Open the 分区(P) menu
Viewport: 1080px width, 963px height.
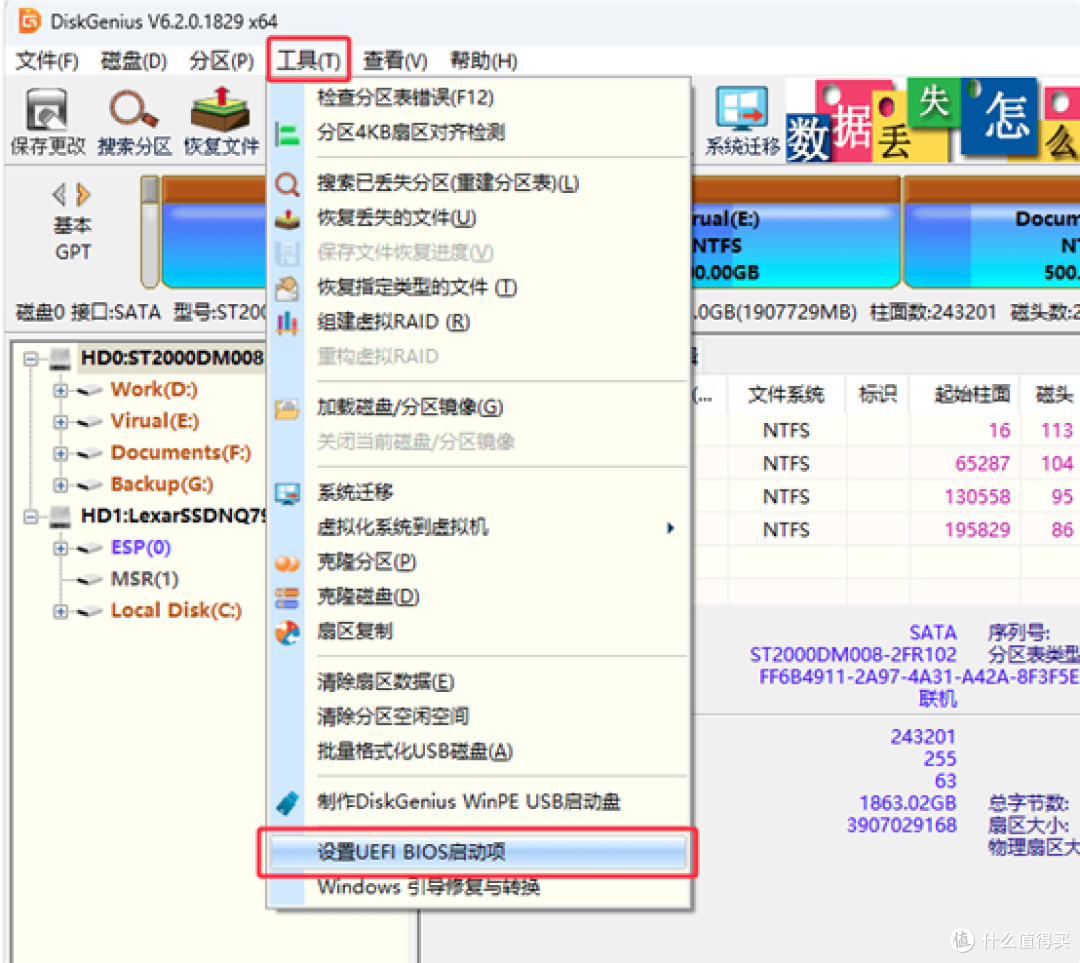(x=222, y=61)
